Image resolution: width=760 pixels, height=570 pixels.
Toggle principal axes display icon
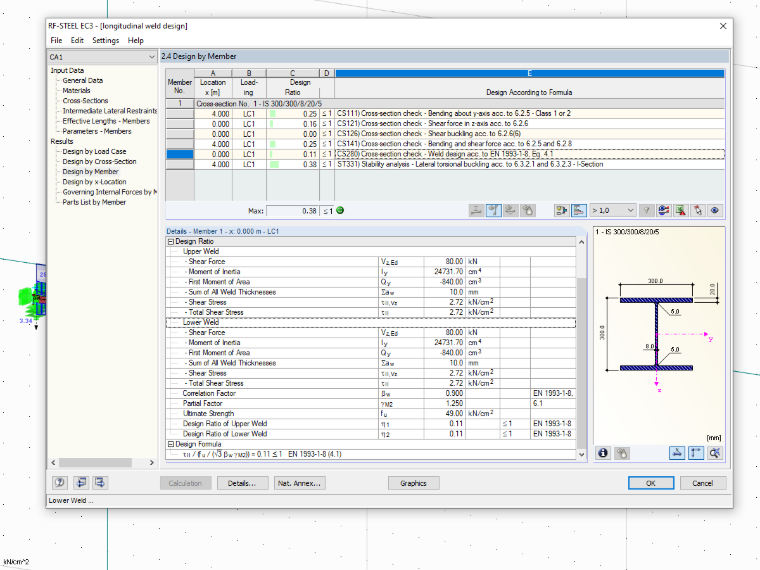tap(696, 453)
